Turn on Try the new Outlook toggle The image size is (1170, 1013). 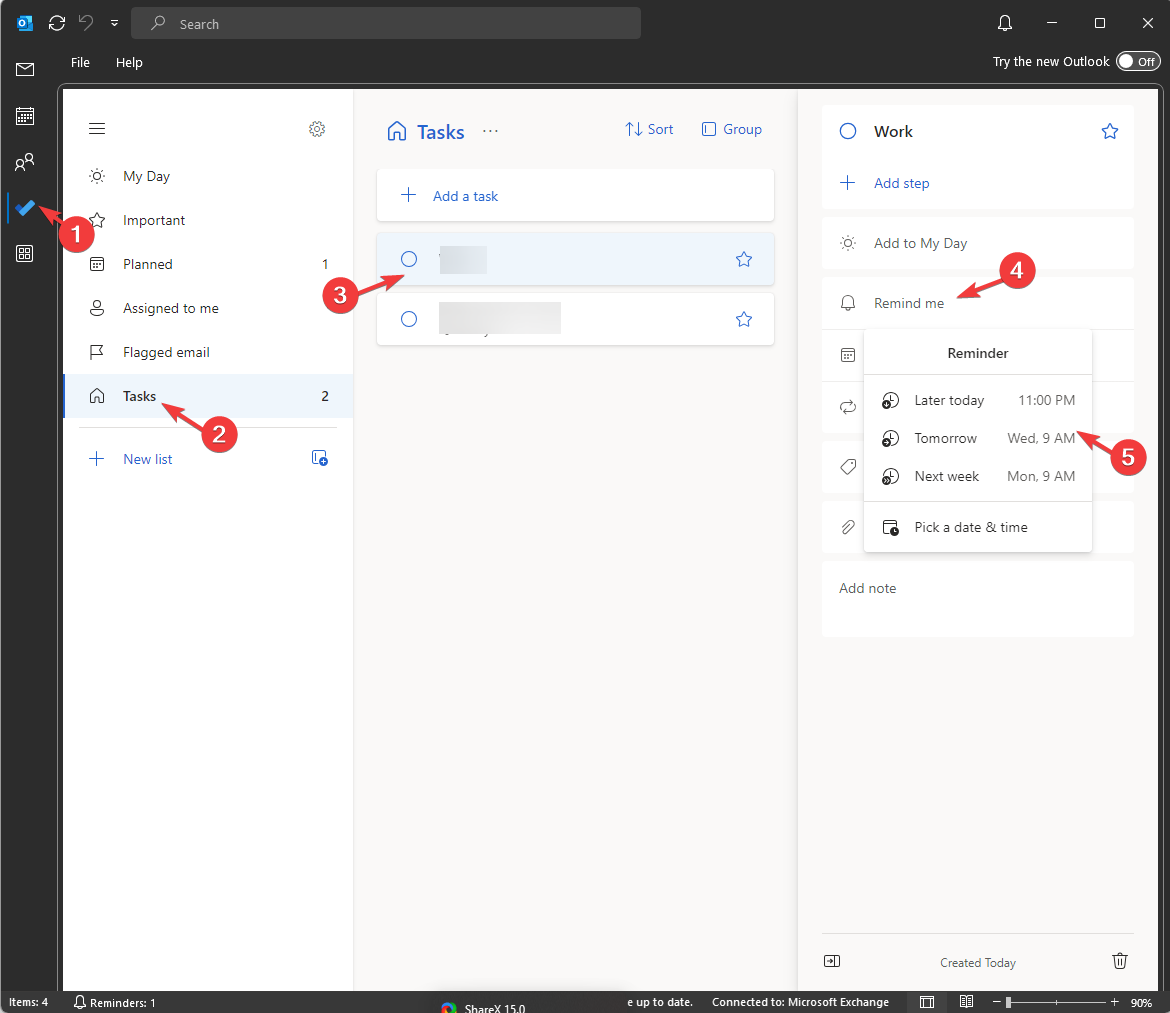click(x=1138, y=61)
